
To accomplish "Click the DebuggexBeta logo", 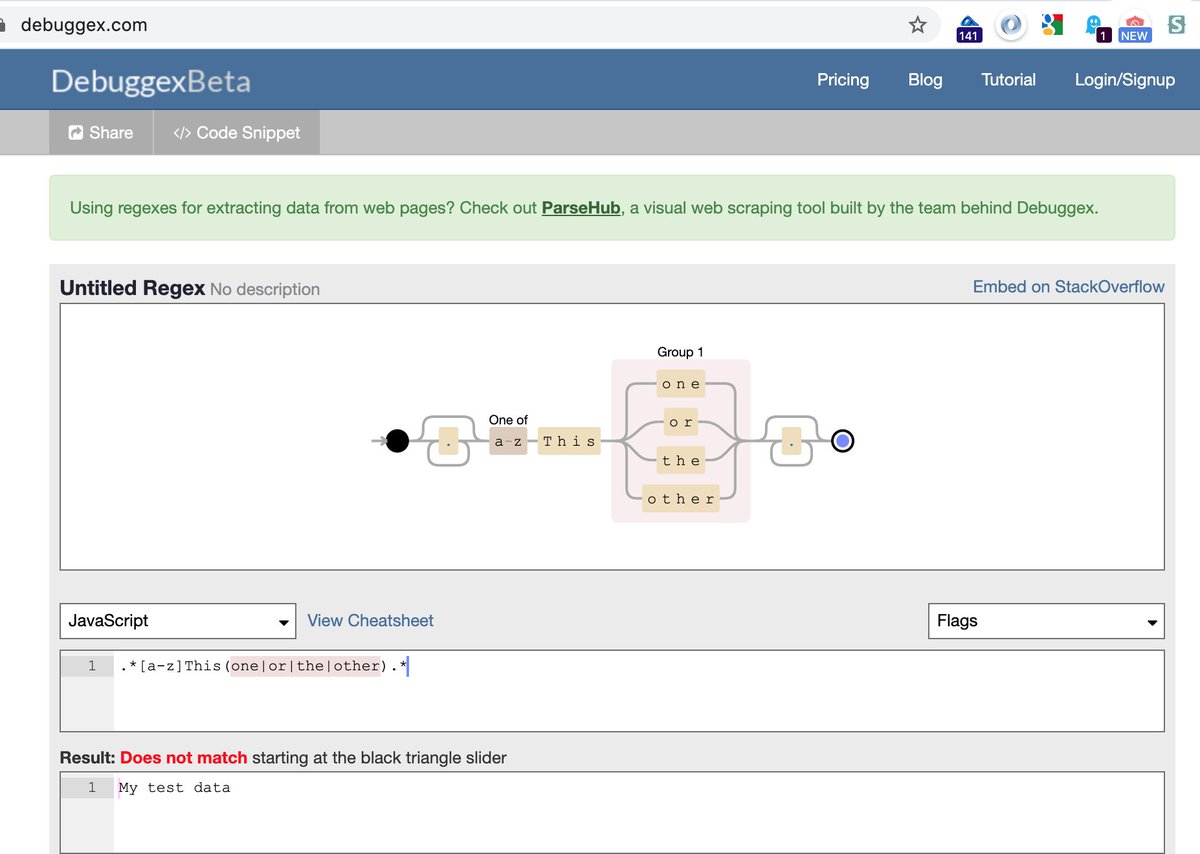I will (x=151, y=81).
